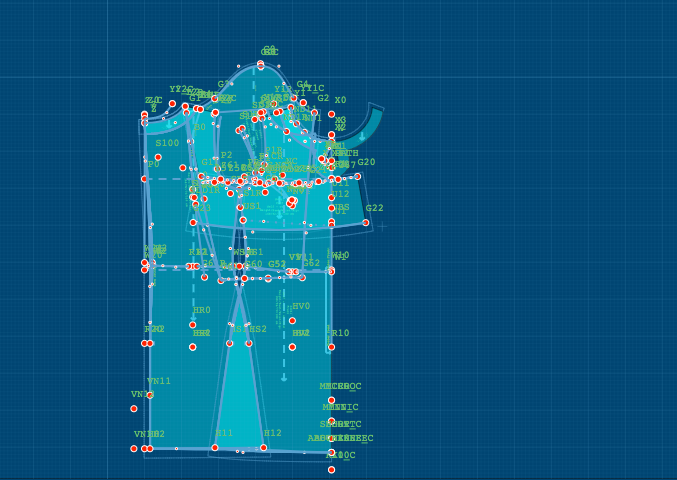Image resolution: width=677 pixels, height=480 pixels.
Task: Click the S100 pattern point
Action: coord(158,157)
